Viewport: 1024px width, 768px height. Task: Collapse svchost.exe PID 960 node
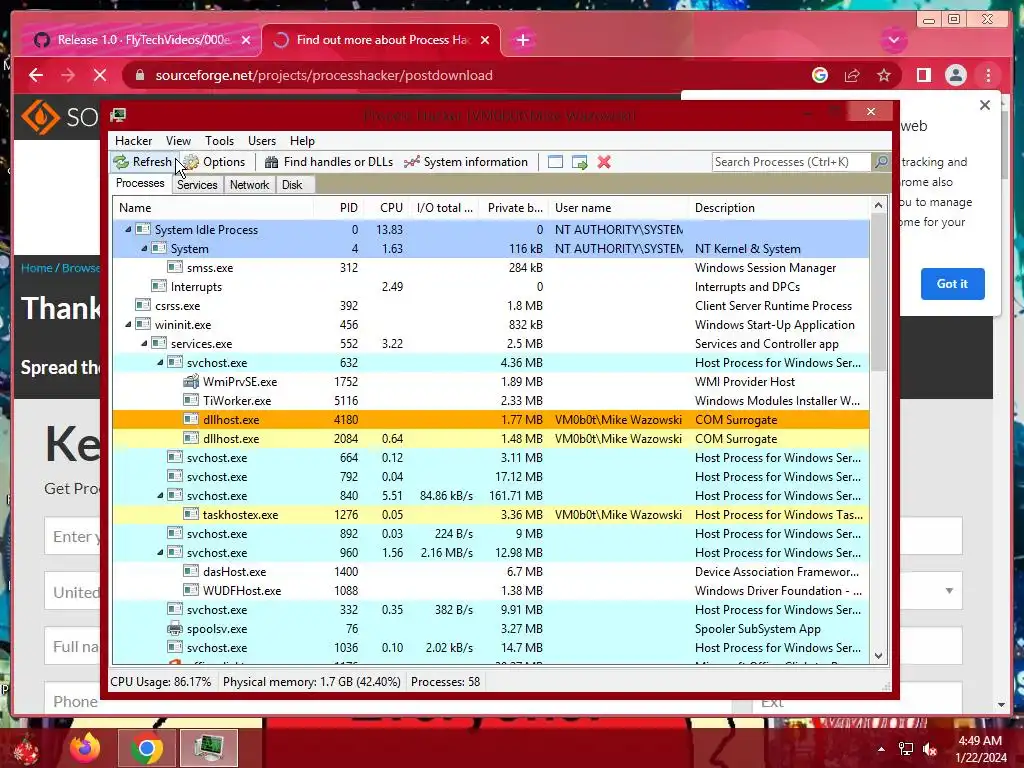[x=160, y=552]
